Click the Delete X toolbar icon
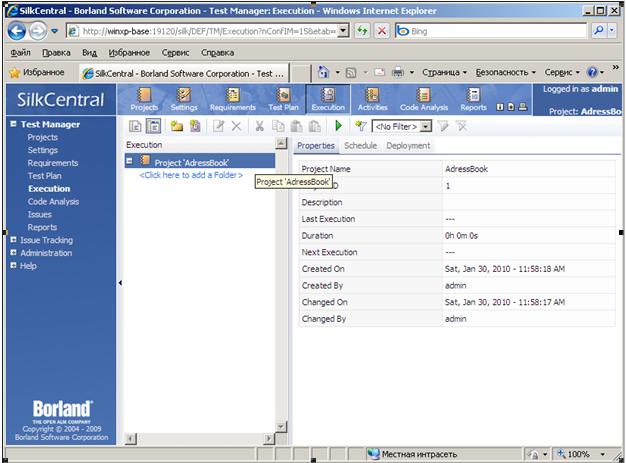 tap(236, 127)
